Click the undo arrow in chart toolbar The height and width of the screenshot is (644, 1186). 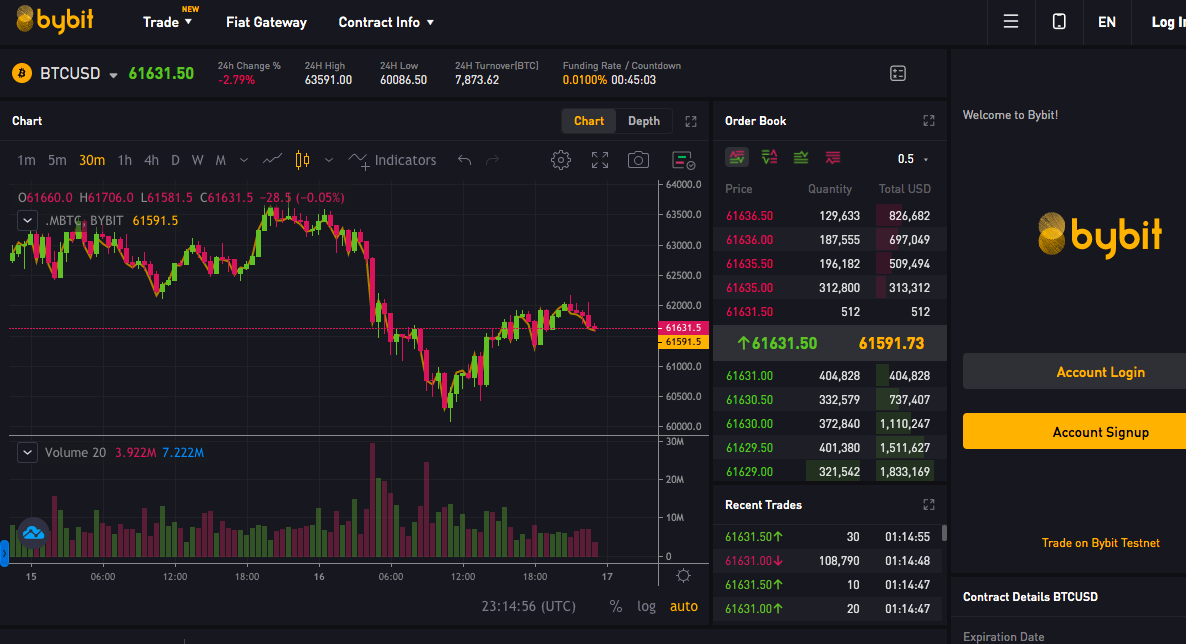[x=464, y=160]
